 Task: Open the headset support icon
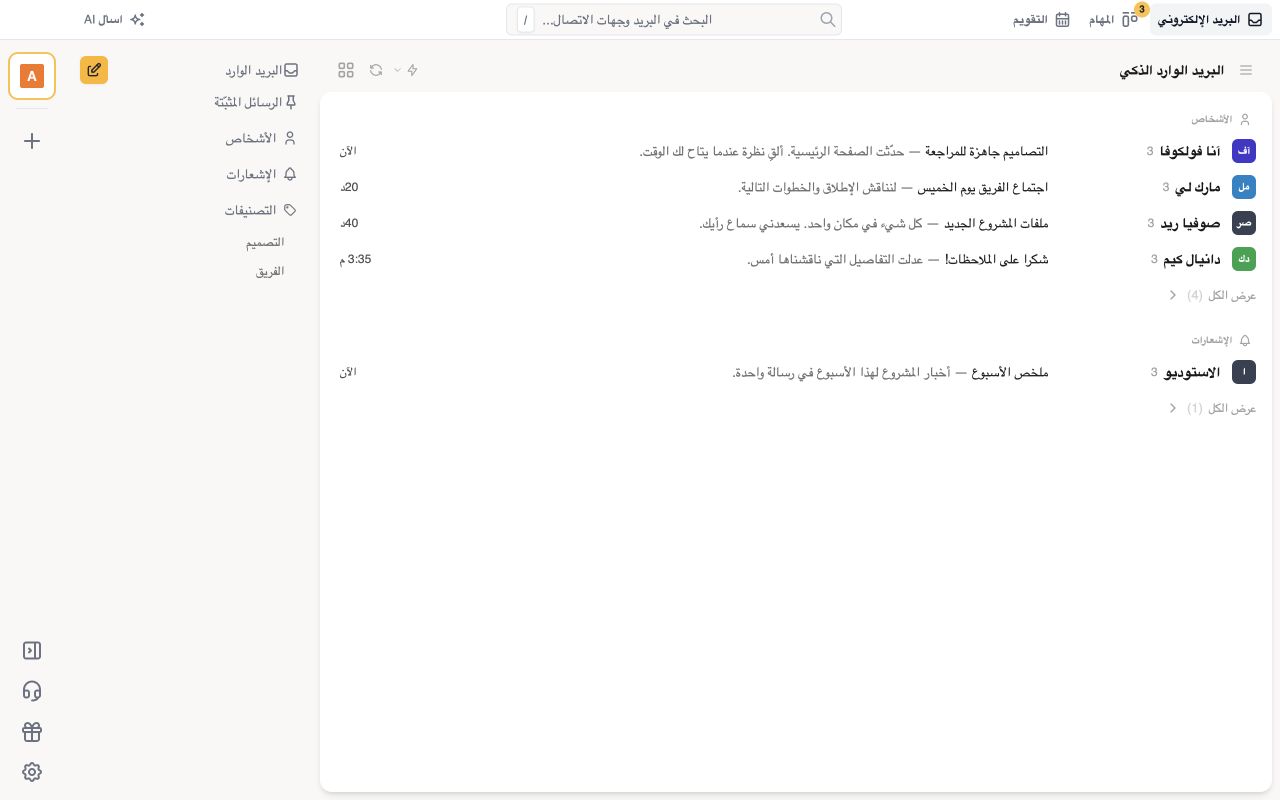(32, 691)
